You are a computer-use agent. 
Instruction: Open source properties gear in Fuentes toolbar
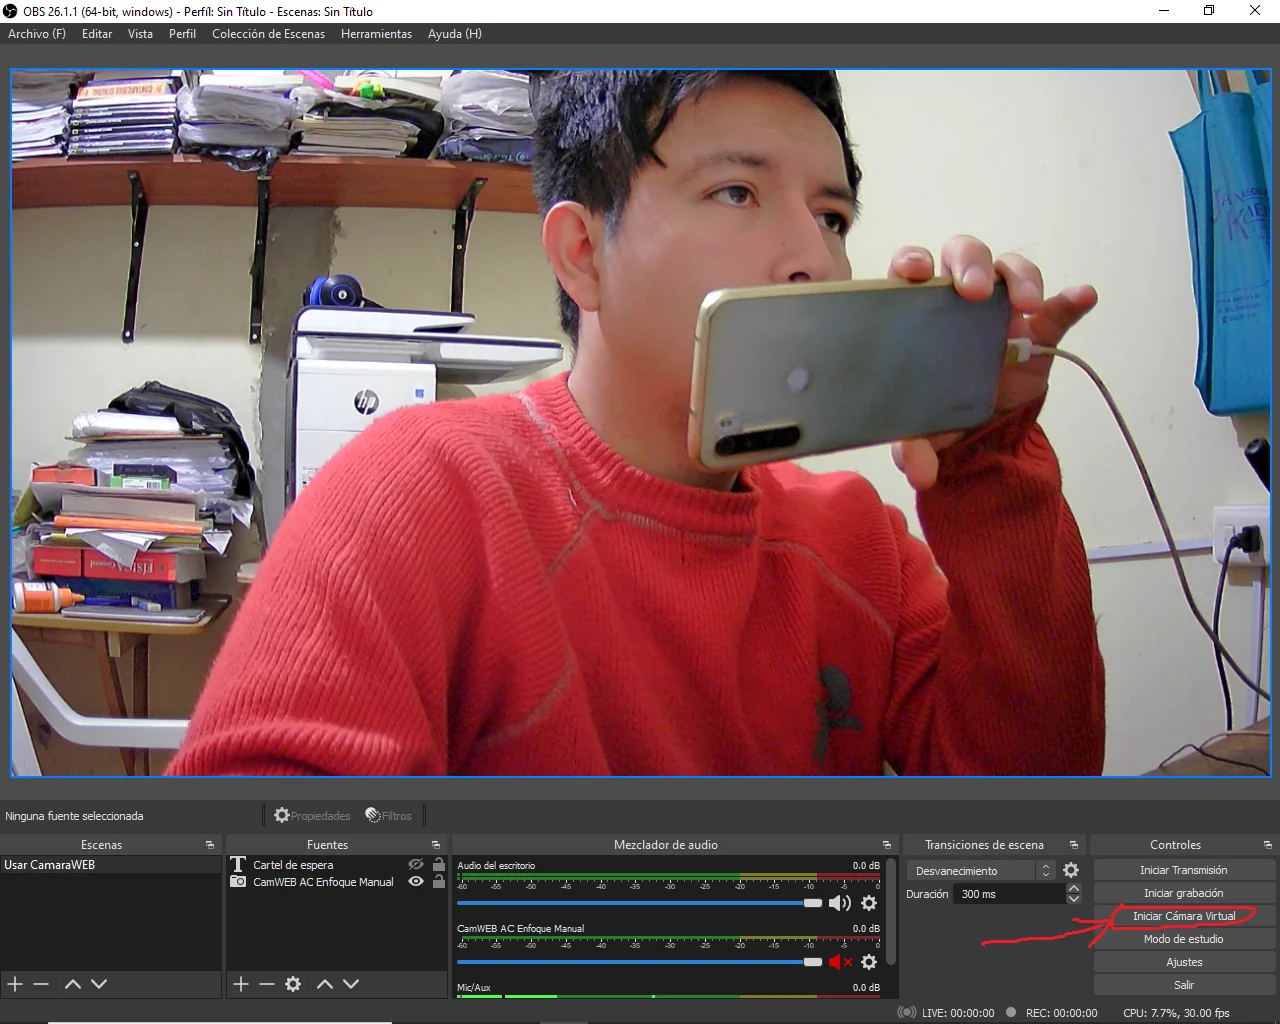point(293,984)
